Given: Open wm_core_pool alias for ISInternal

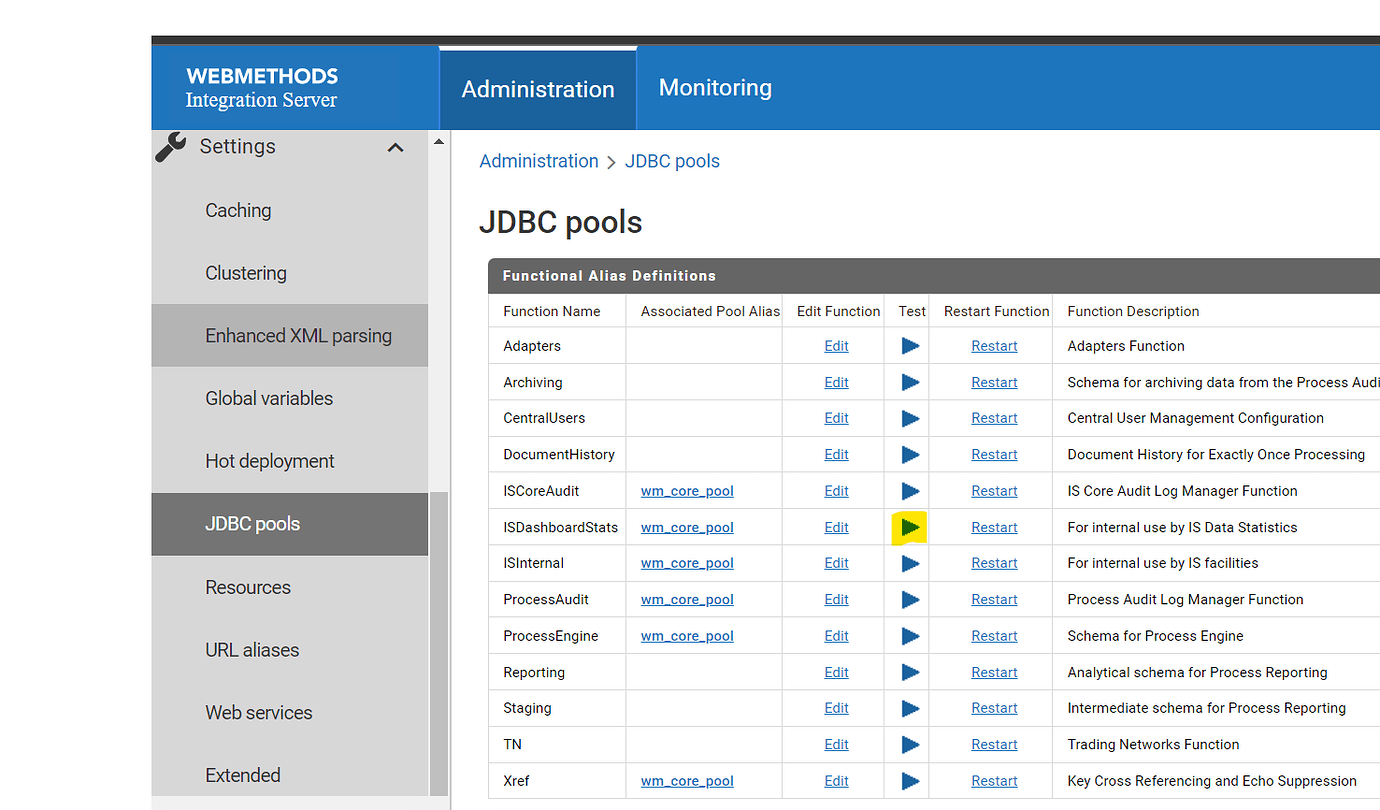Looking at the screenshot, I should [687, 563].
